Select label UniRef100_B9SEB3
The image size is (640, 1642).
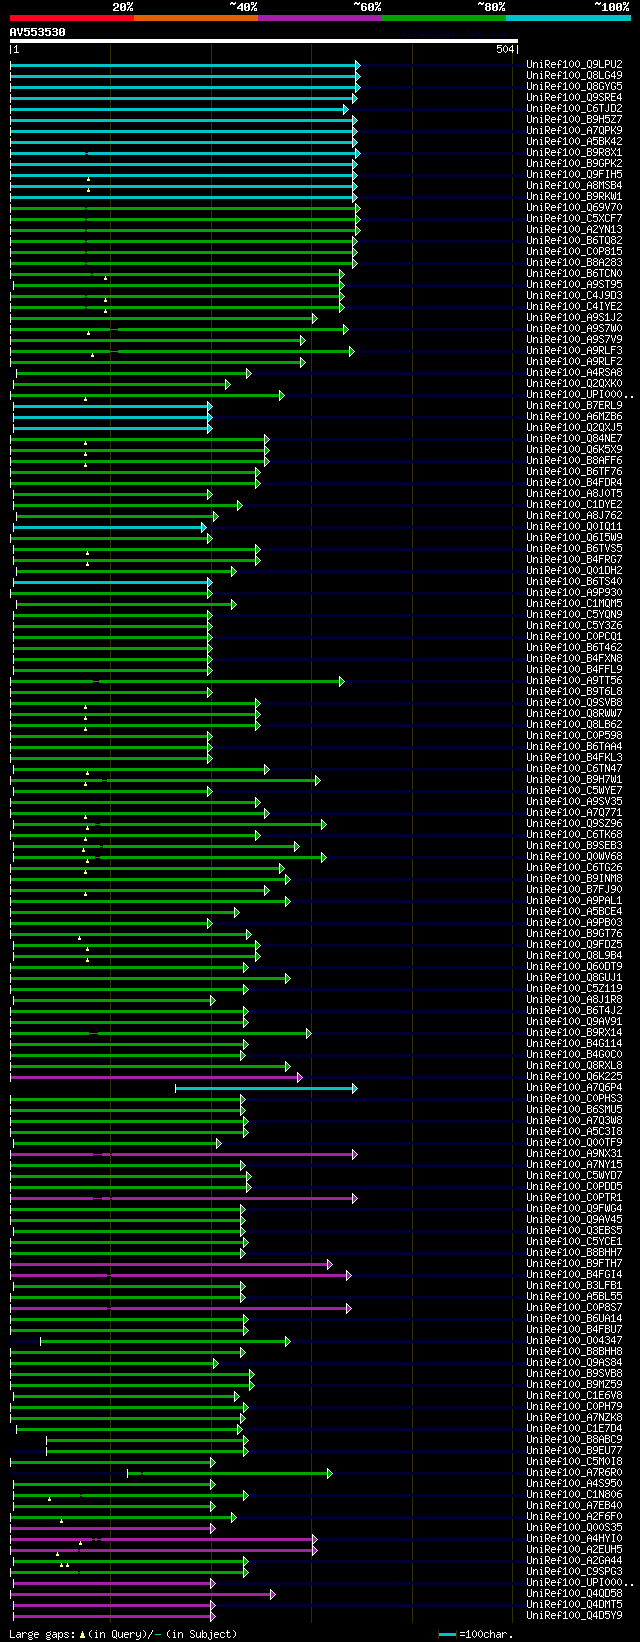[574, 845]
